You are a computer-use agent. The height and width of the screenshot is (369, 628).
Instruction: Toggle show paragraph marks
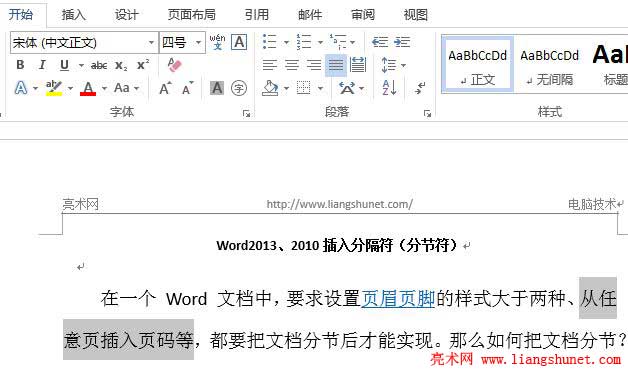(420, 88)
